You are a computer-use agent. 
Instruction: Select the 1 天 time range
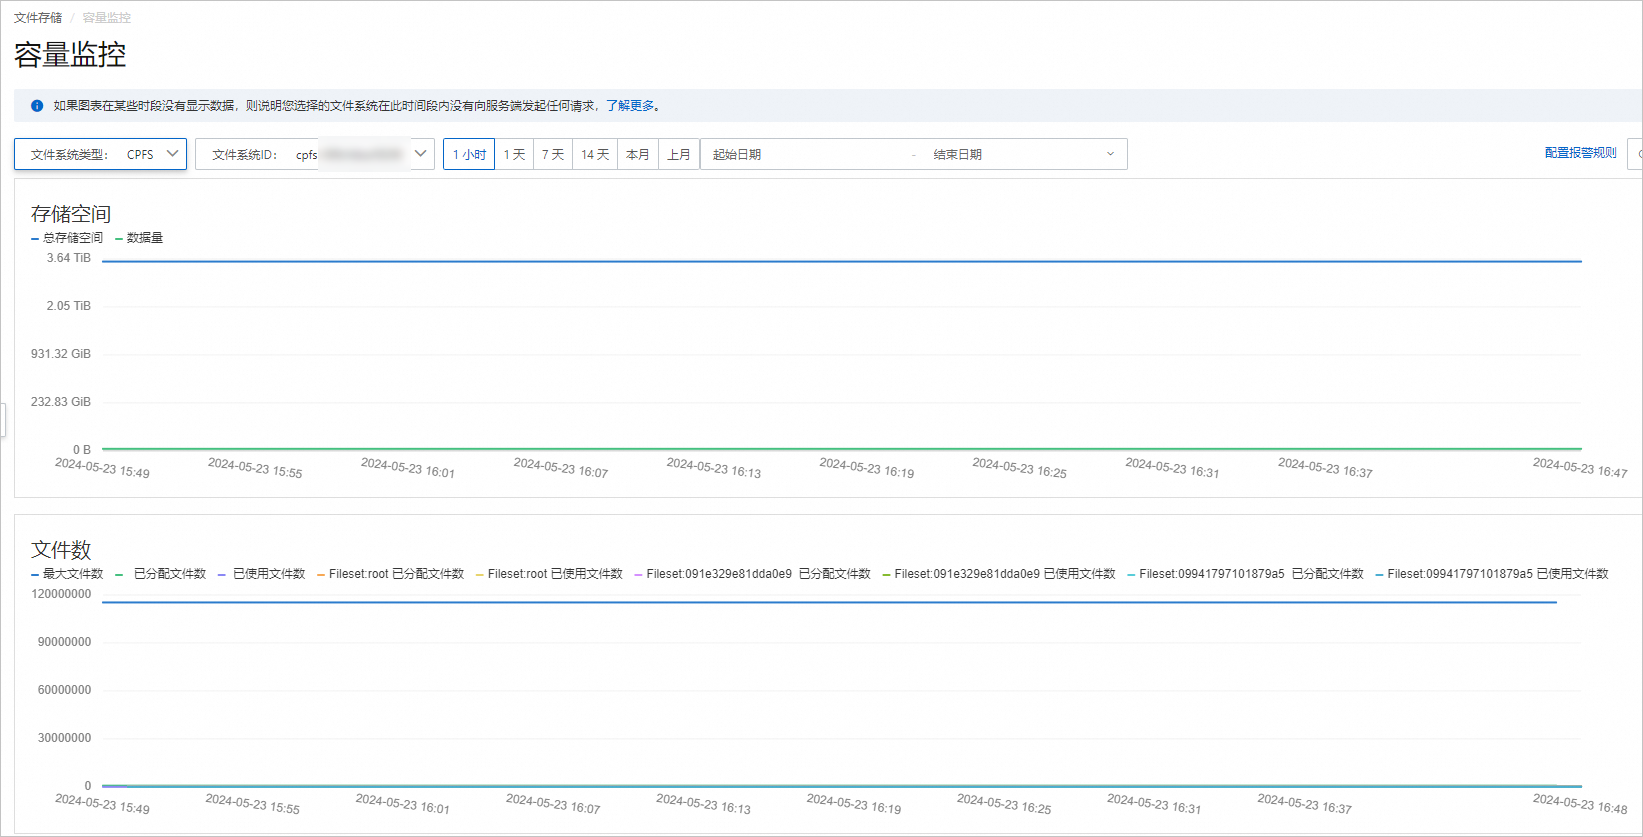[x=514, y=154]
